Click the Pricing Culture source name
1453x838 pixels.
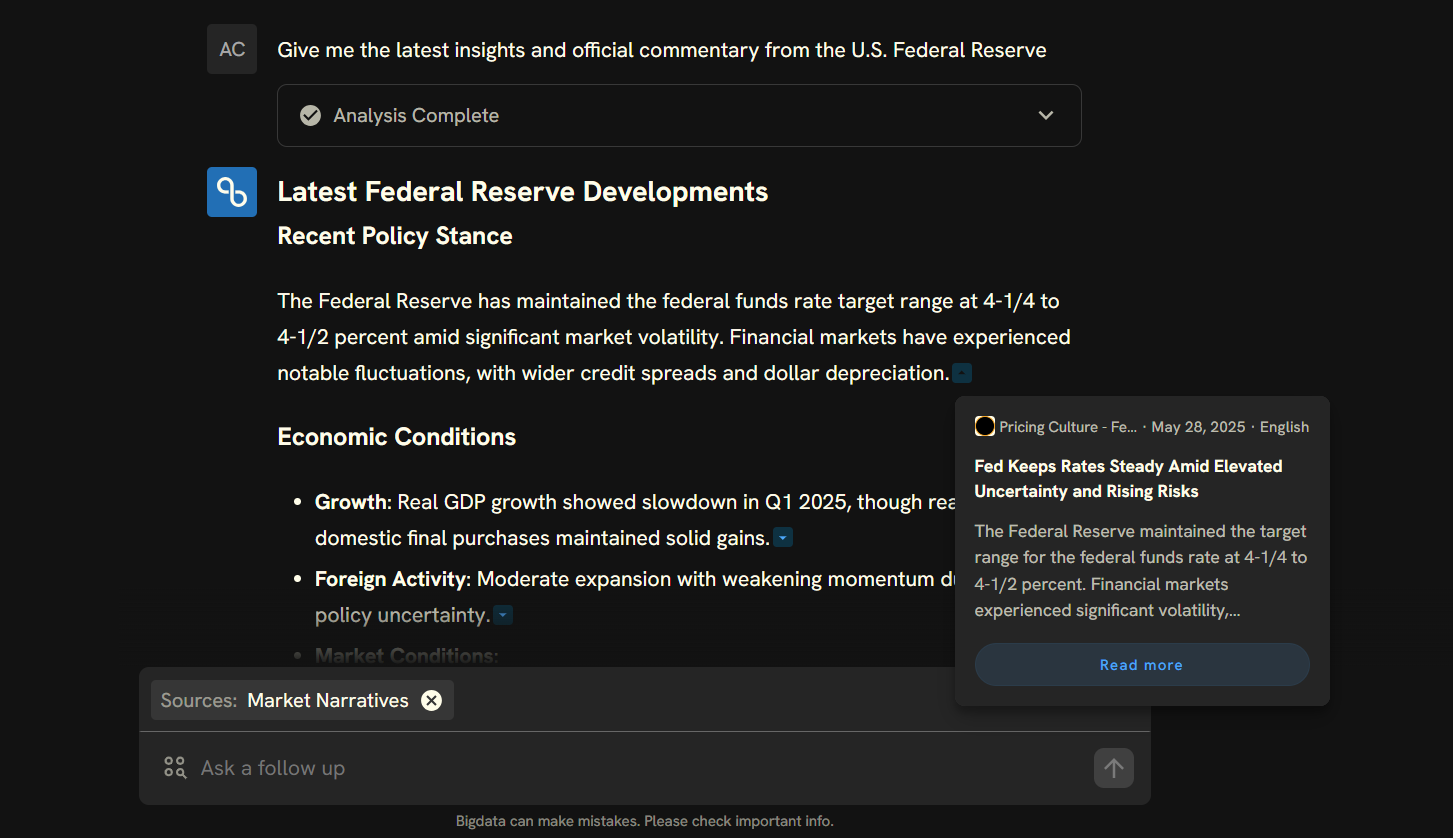point(1068,427)
